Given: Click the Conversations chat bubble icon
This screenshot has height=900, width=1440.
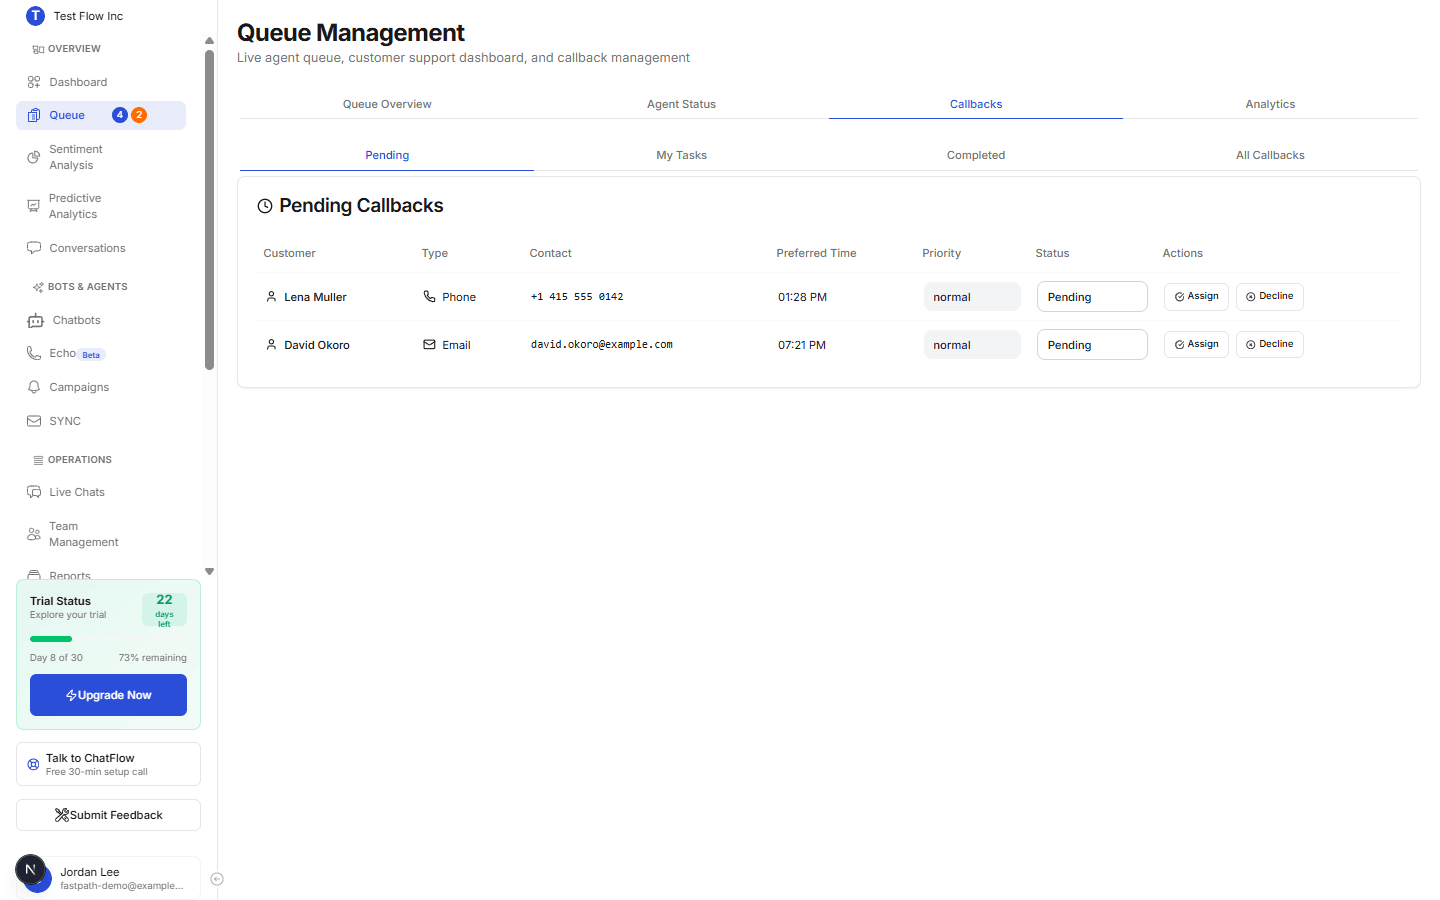Looking at the screenshot, I should [34, 248].
